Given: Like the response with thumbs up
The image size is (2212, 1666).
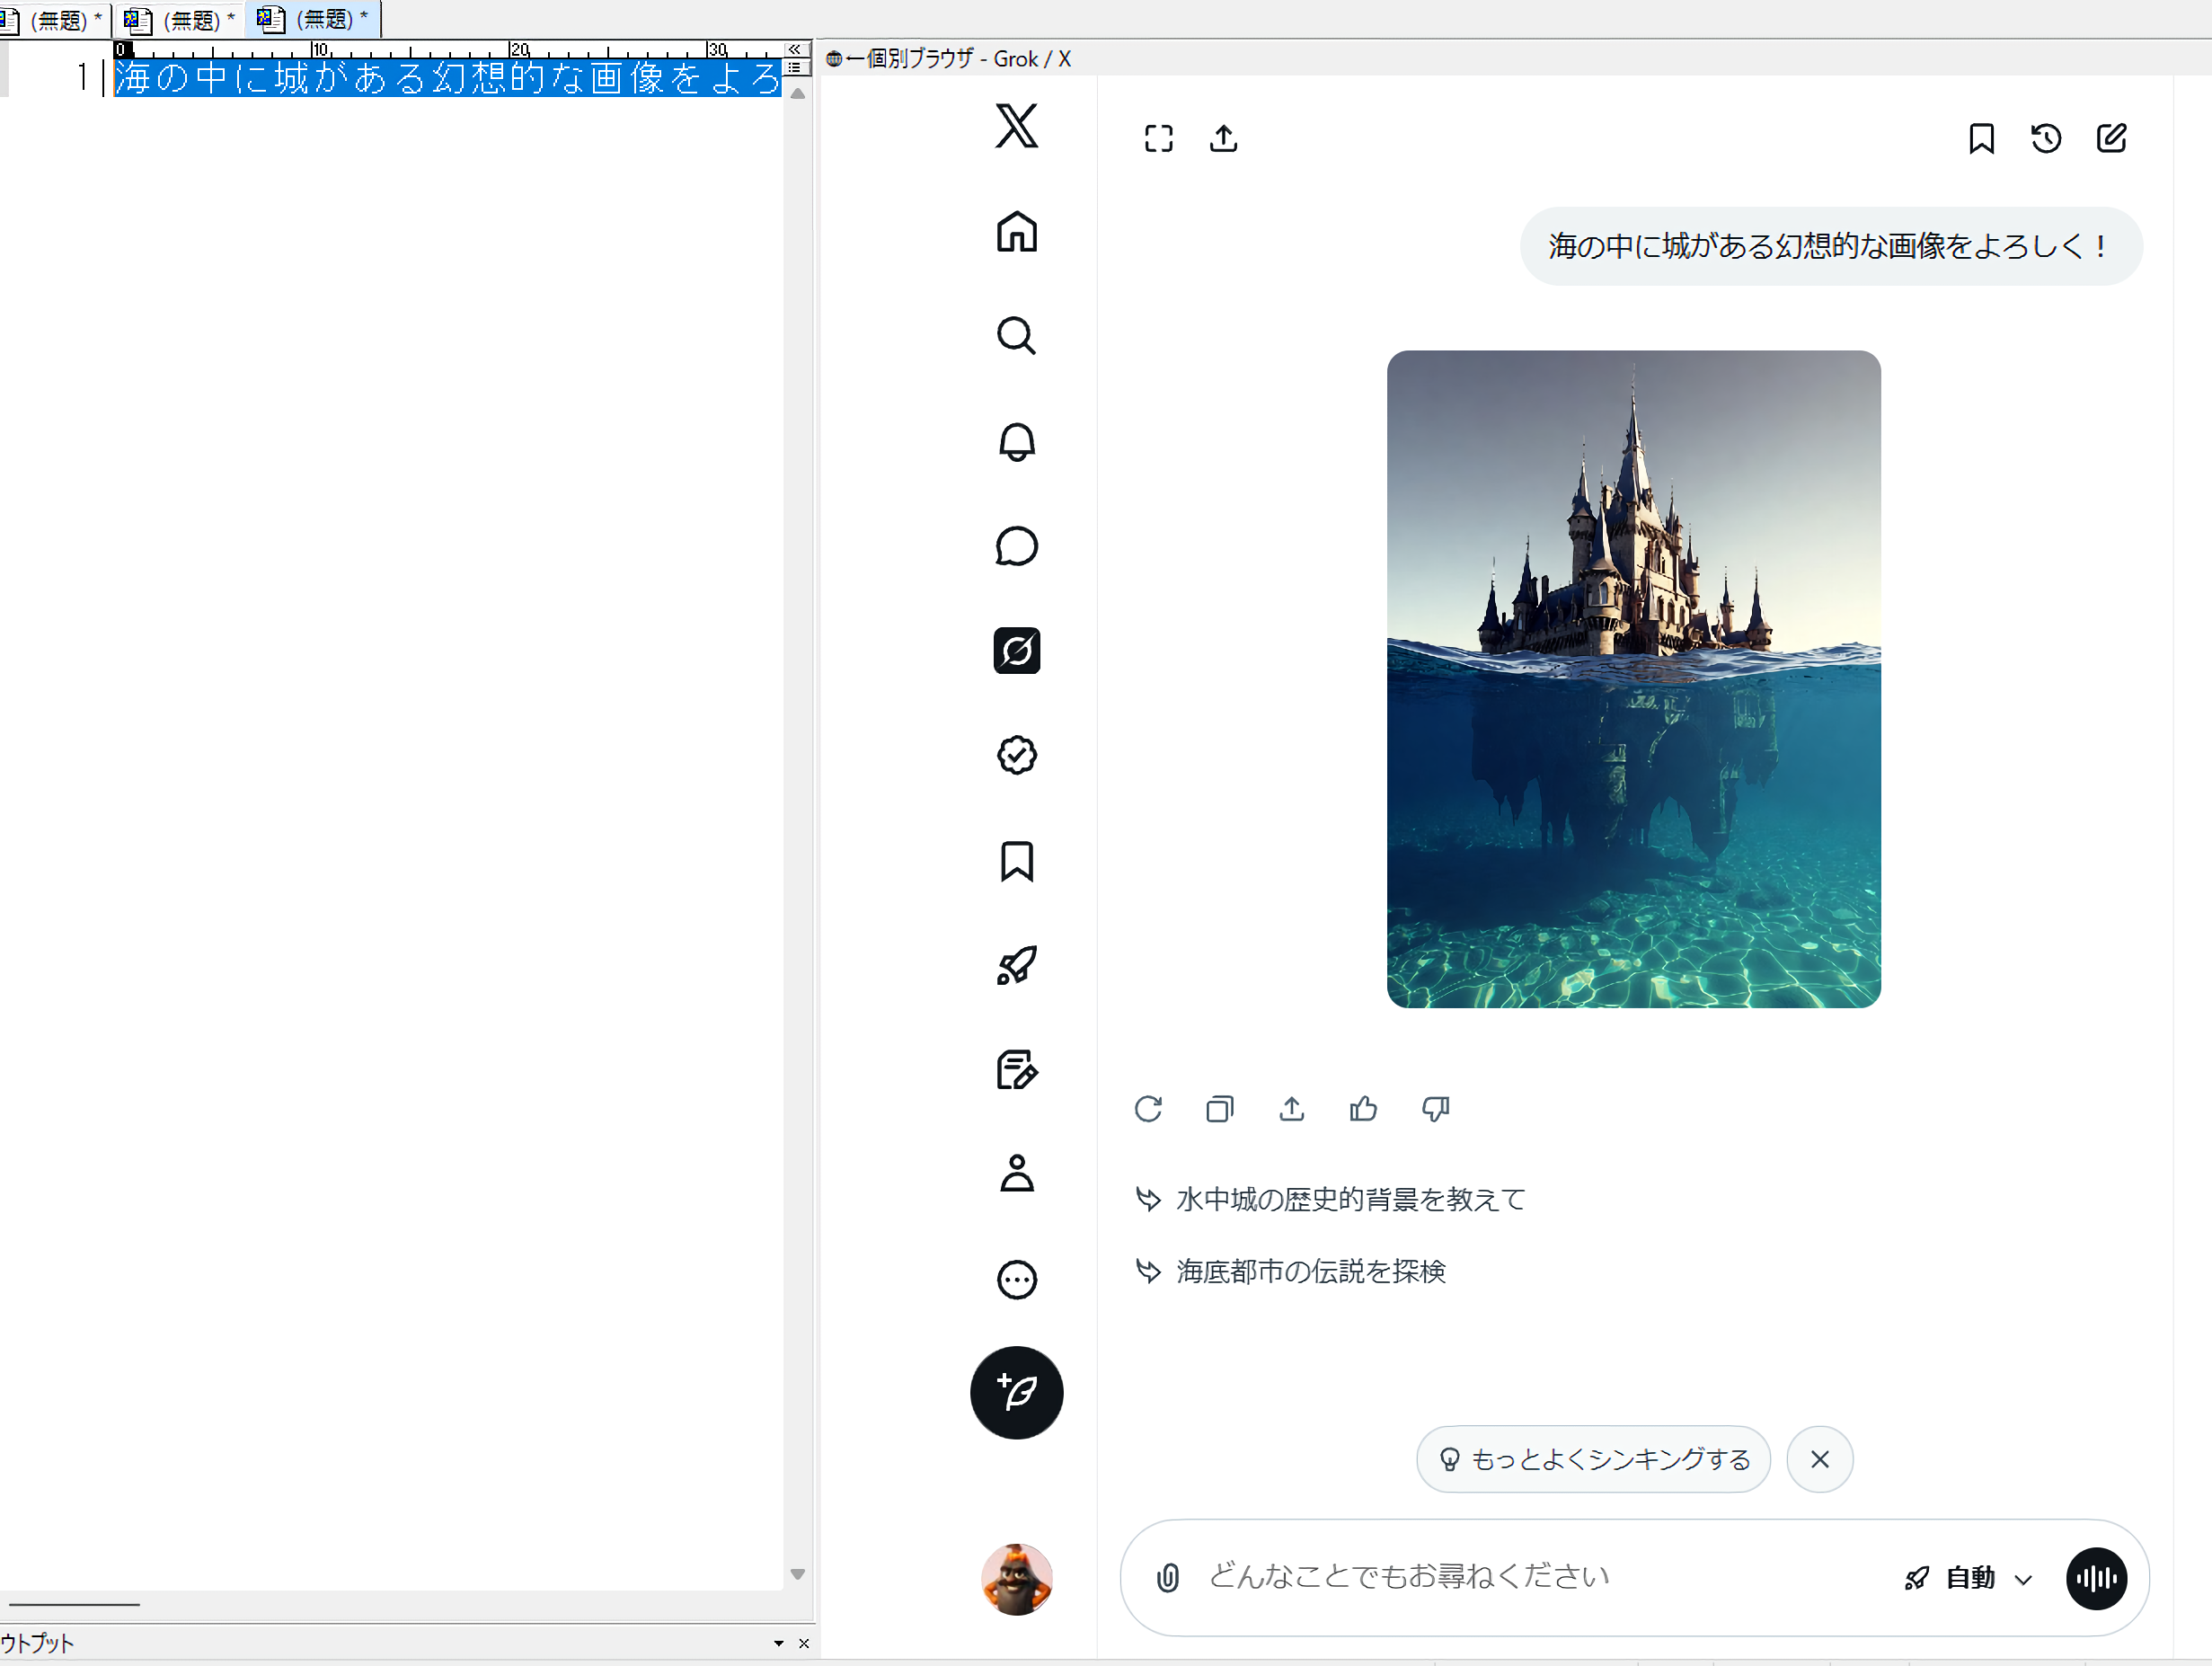Looking at the screenshot, I should coord(1363,1109).
